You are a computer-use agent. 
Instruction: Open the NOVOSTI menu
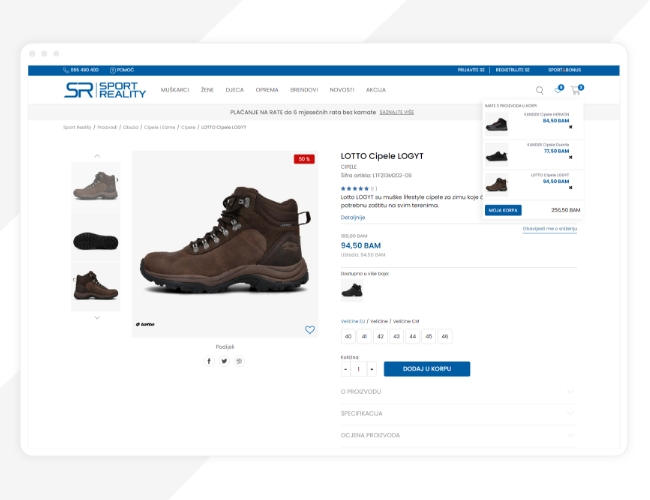(x=342, y=90)
